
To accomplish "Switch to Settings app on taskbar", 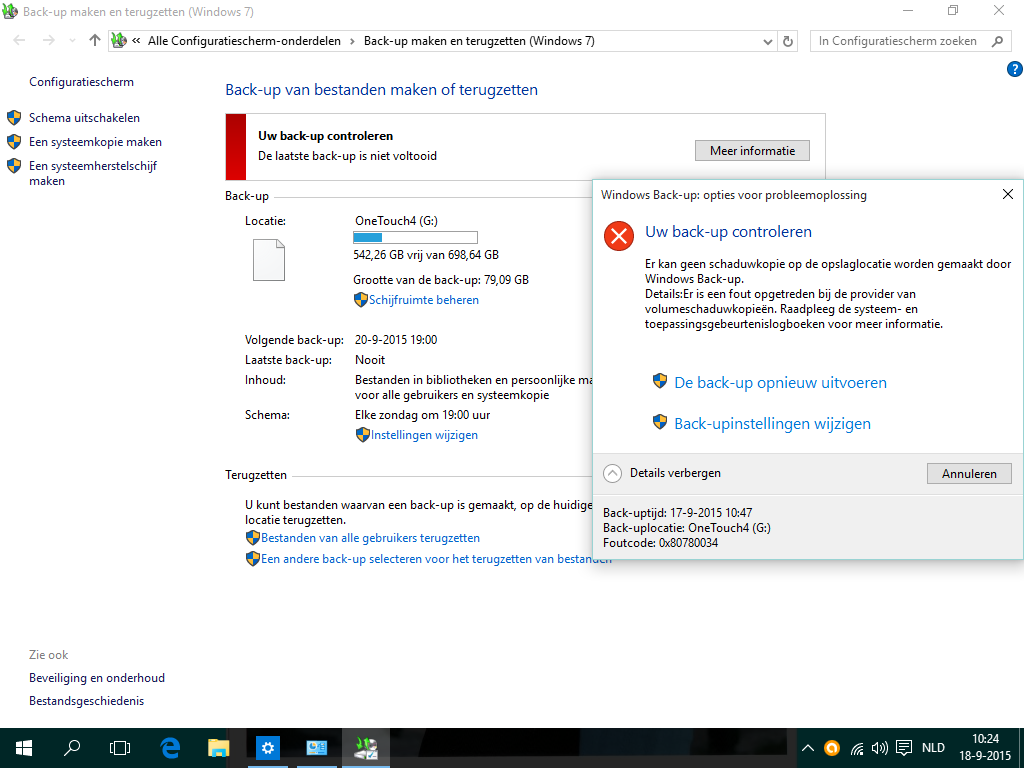I will tap(268, 748).
